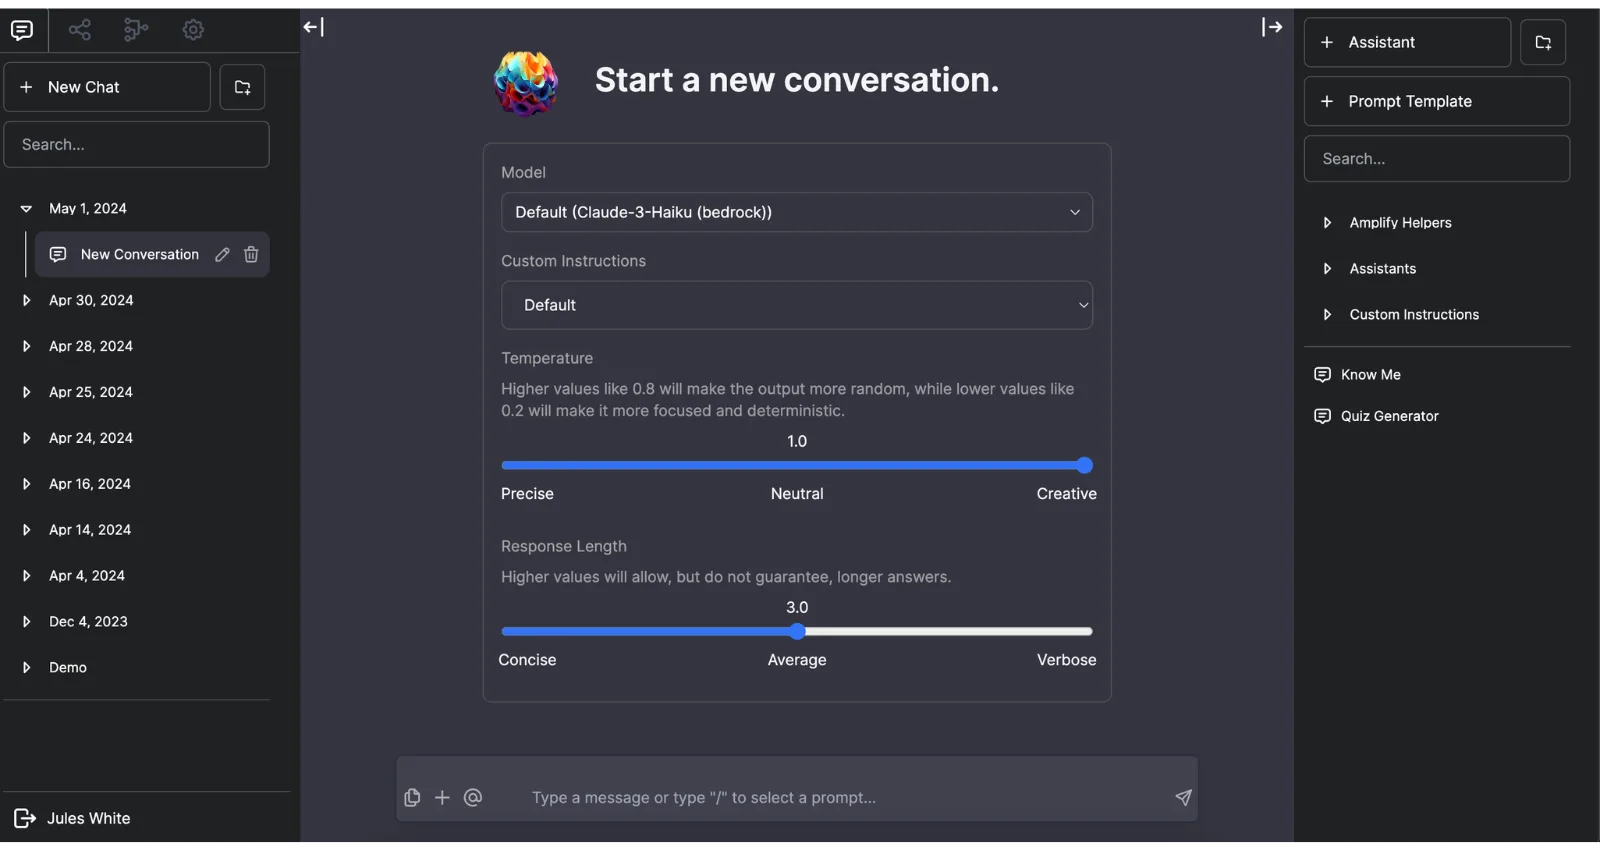Adjust the Response Length slider handle
This screenshot has width=1600, height=850.
797,631
